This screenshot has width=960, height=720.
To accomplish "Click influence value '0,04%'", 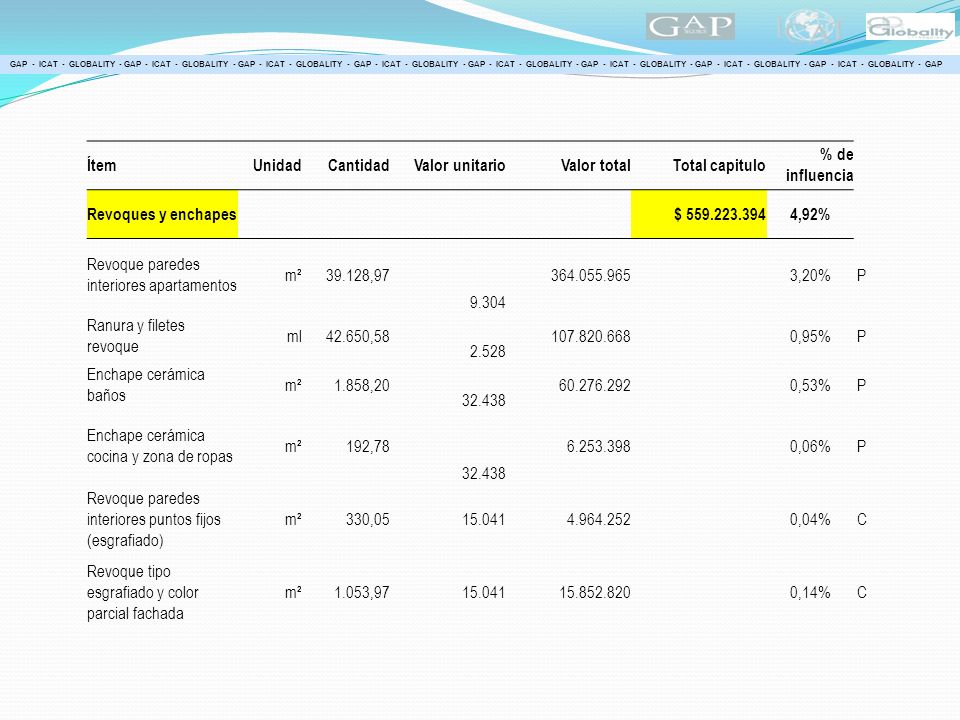I will (x=809, y=520).
